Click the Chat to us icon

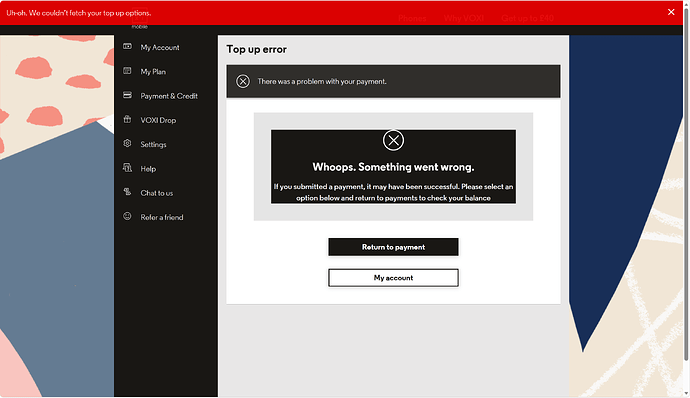point(127,192)
